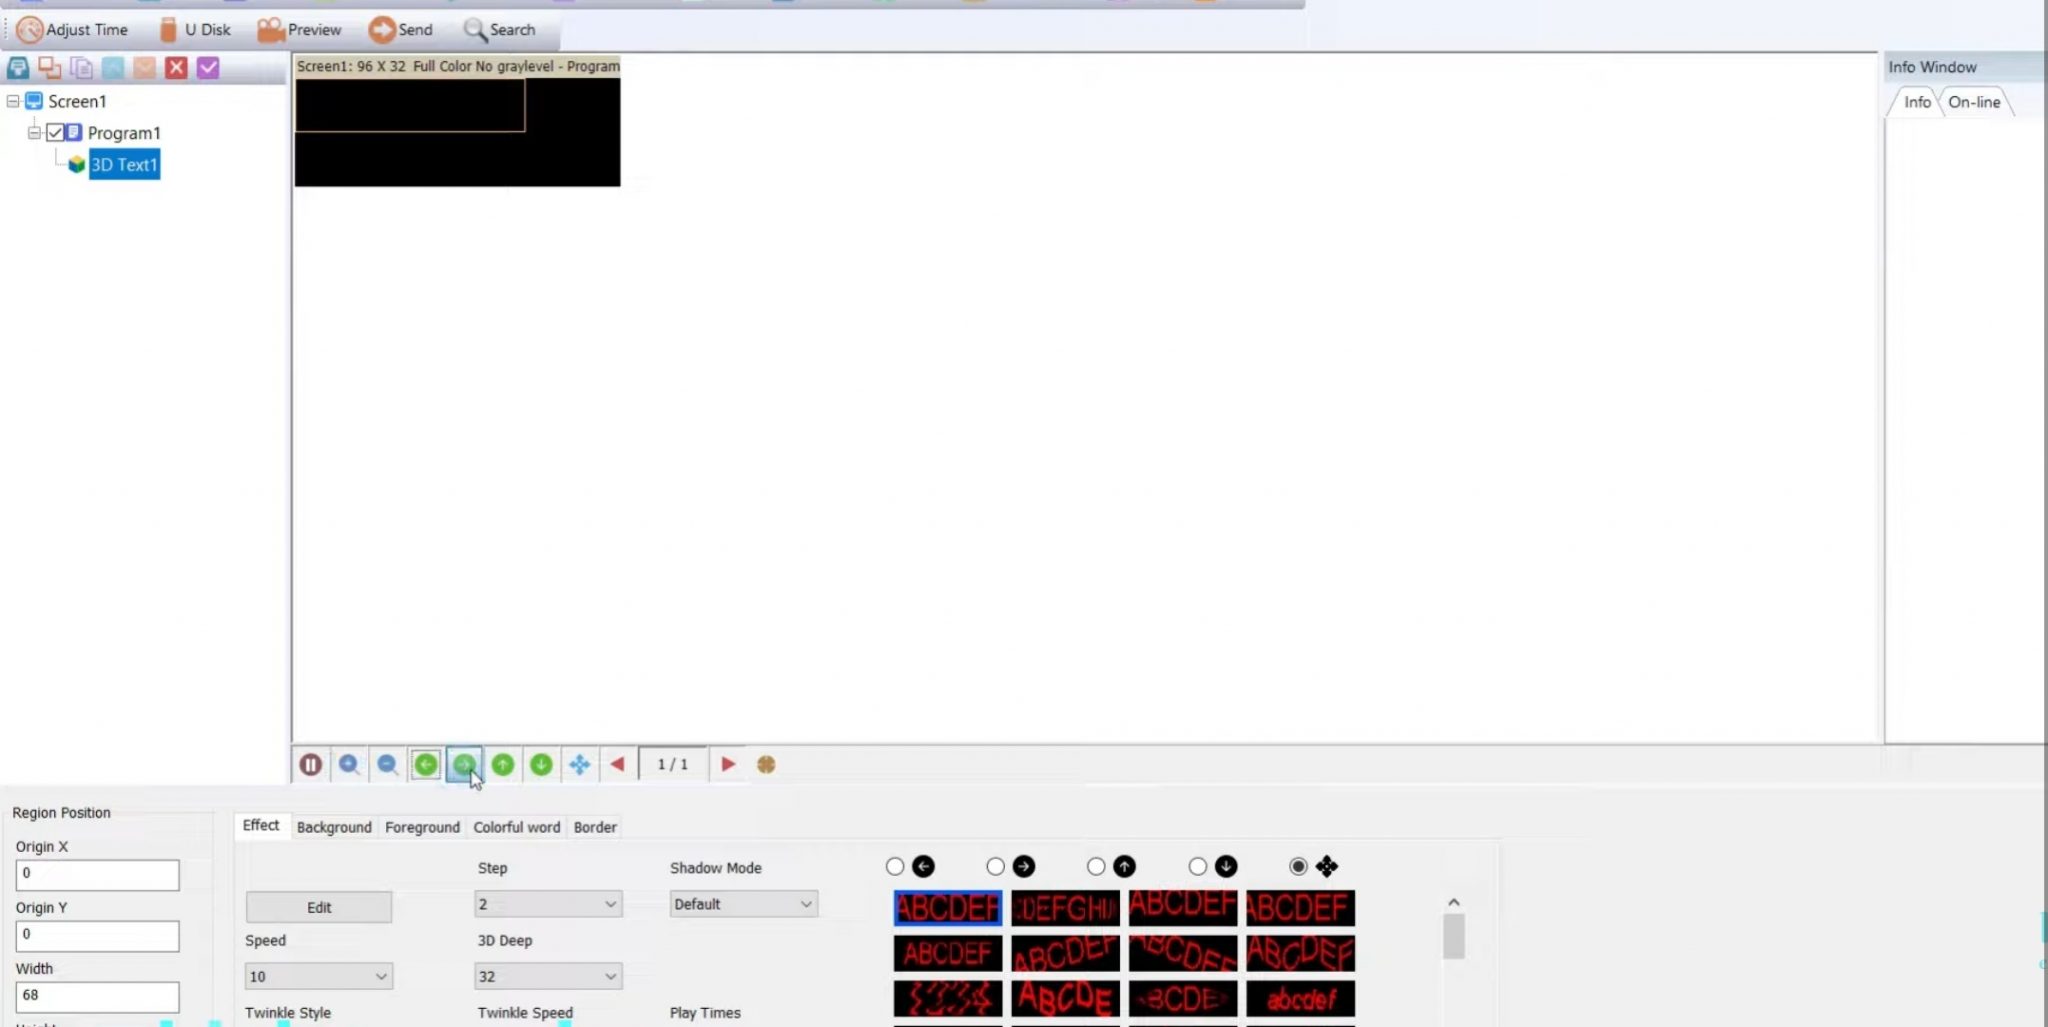Select the four-direction move icon
This screenshot has width=2048, height=1027.
(579, 764)
